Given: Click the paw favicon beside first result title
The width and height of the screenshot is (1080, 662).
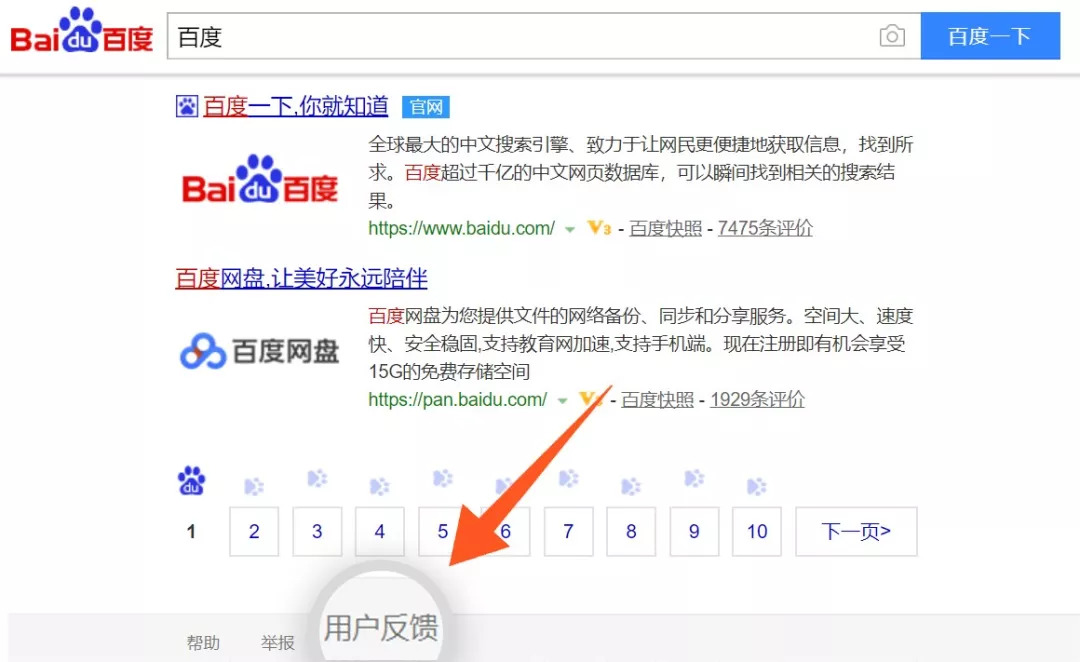Looking at the screenshot, I should coord(186,106).
